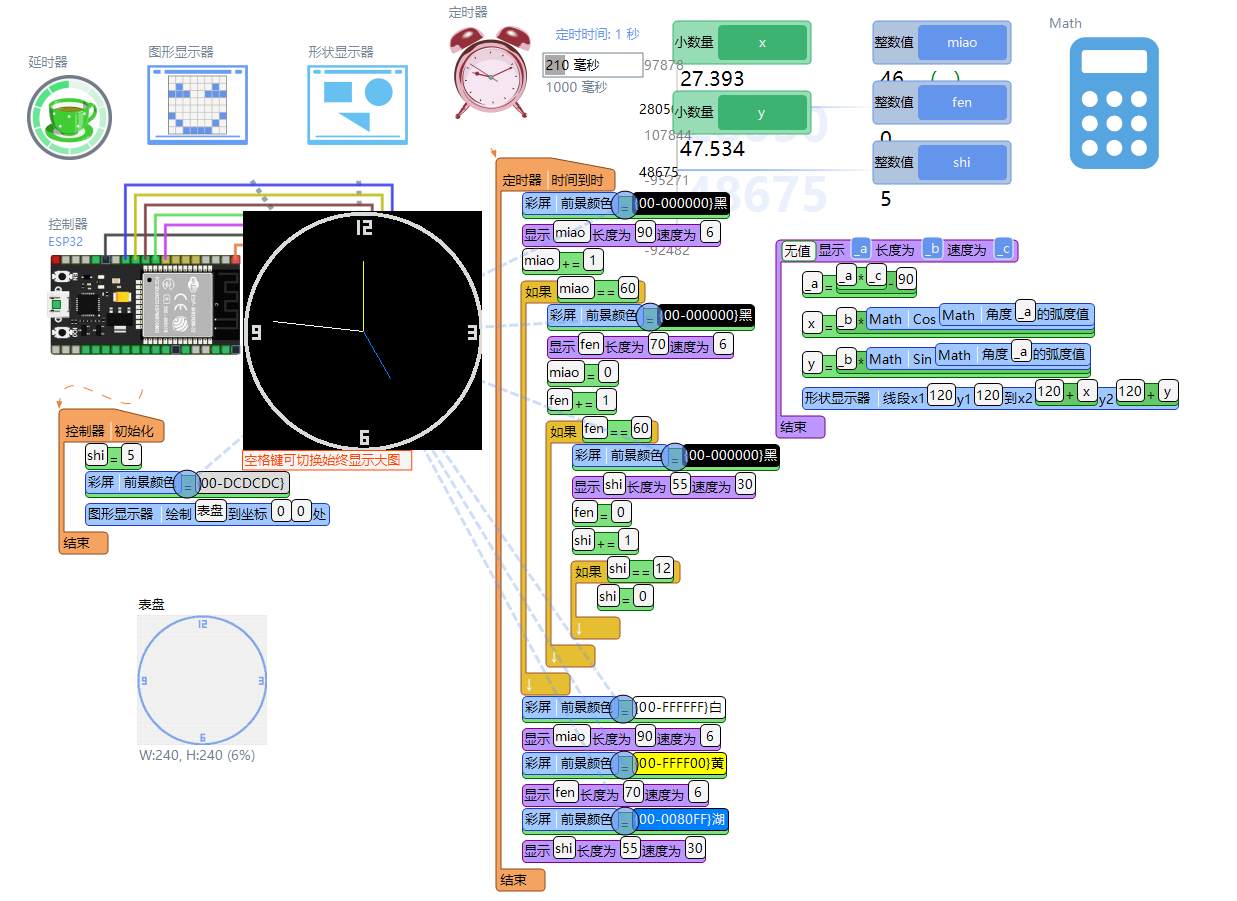Select the 图形显示器 graphic display icon

tap(197, 104)
